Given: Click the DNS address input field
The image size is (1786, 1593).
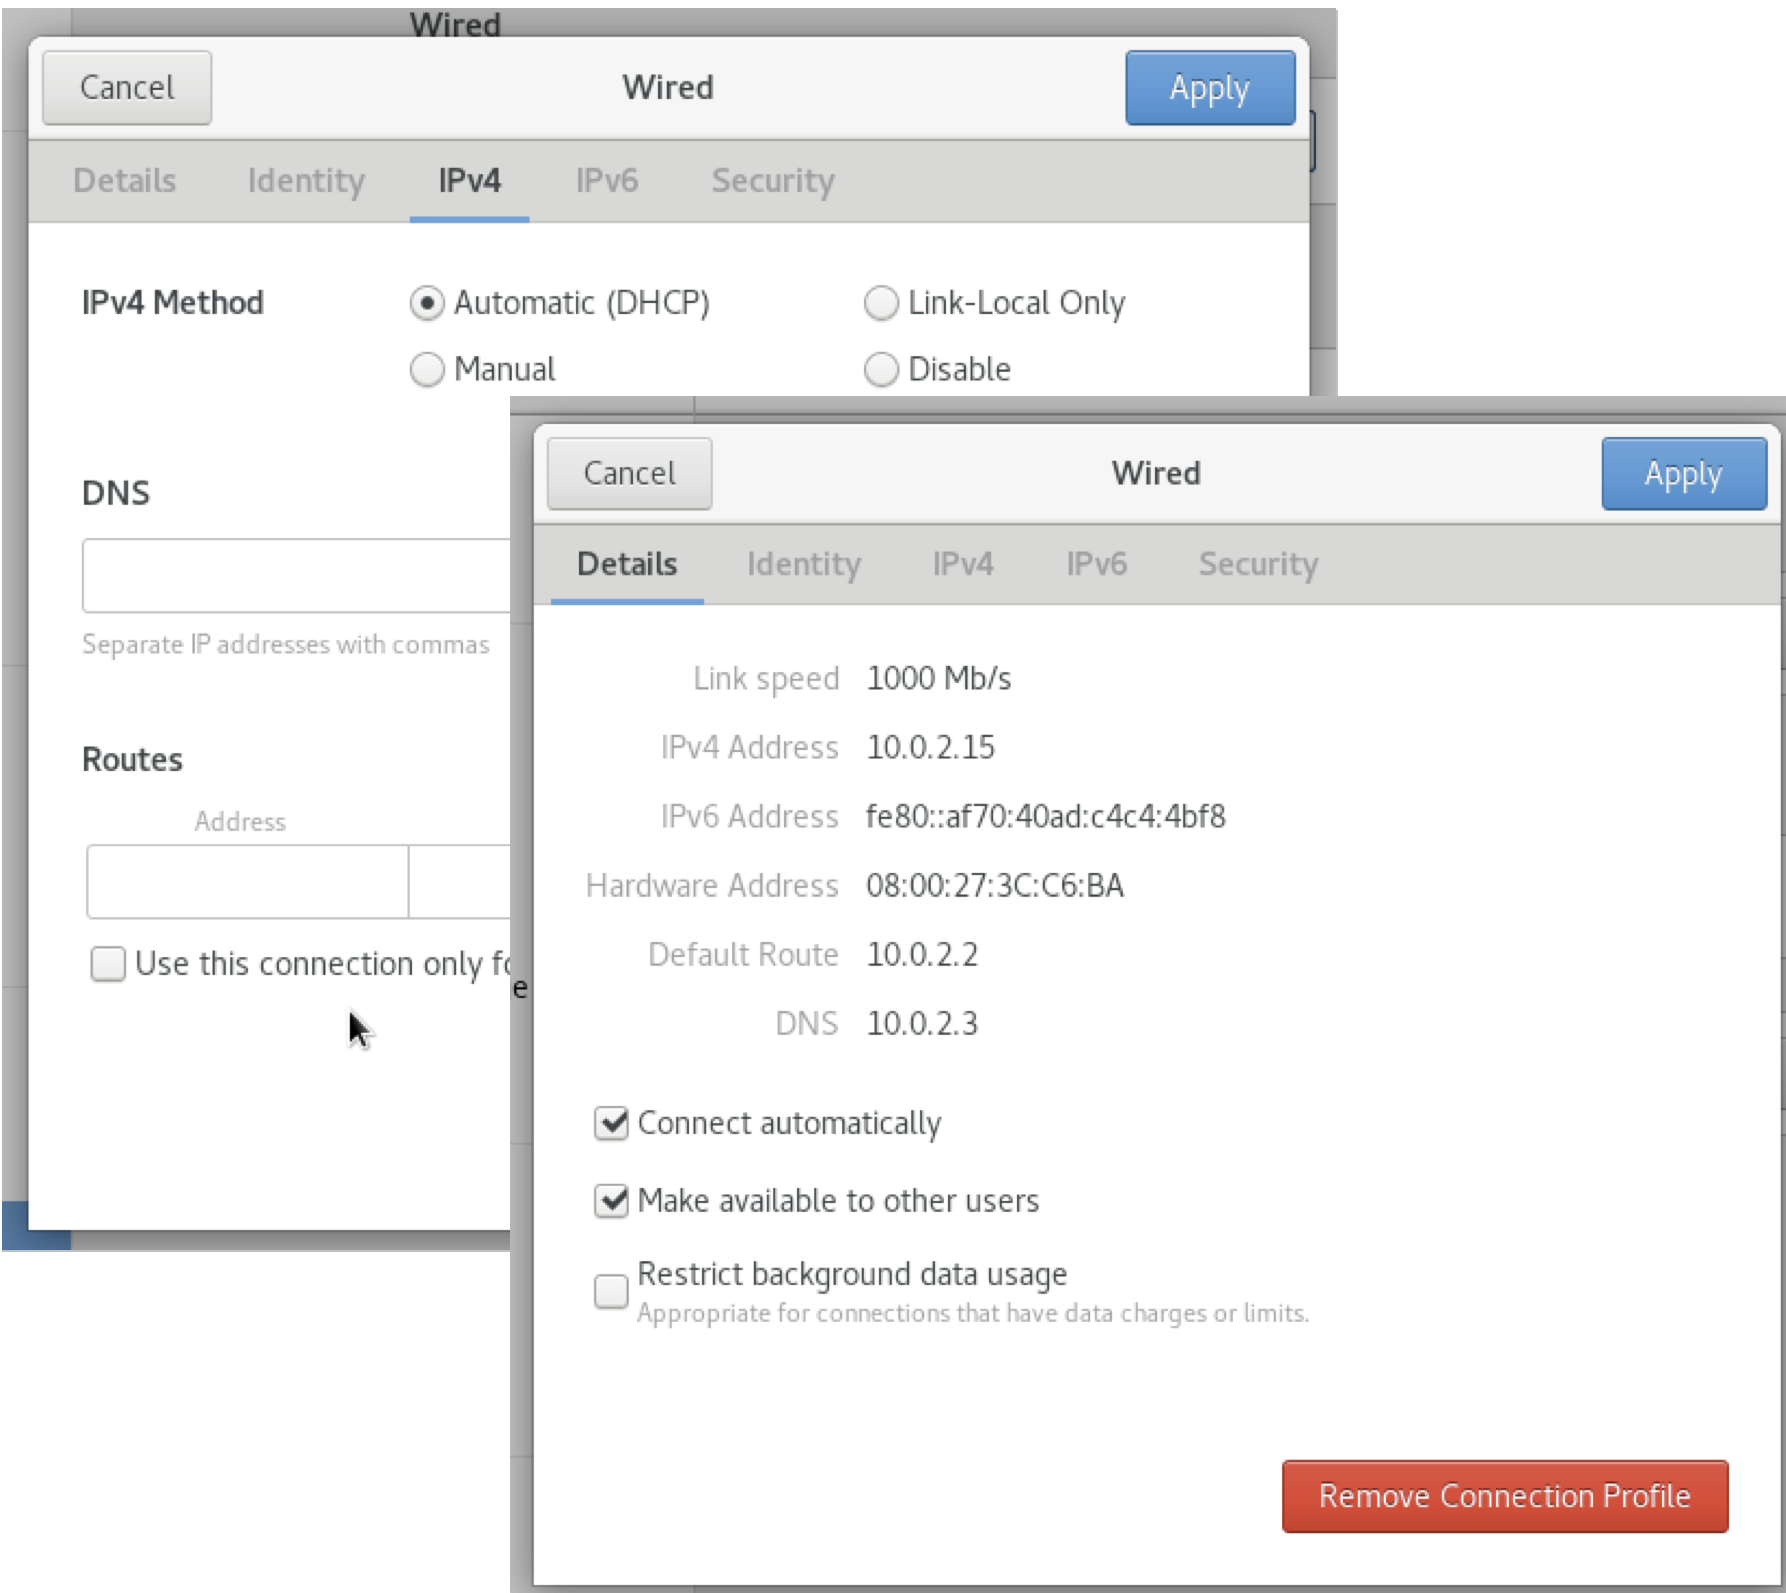Looking at the screenshot, I should click(x=296, y=576).
